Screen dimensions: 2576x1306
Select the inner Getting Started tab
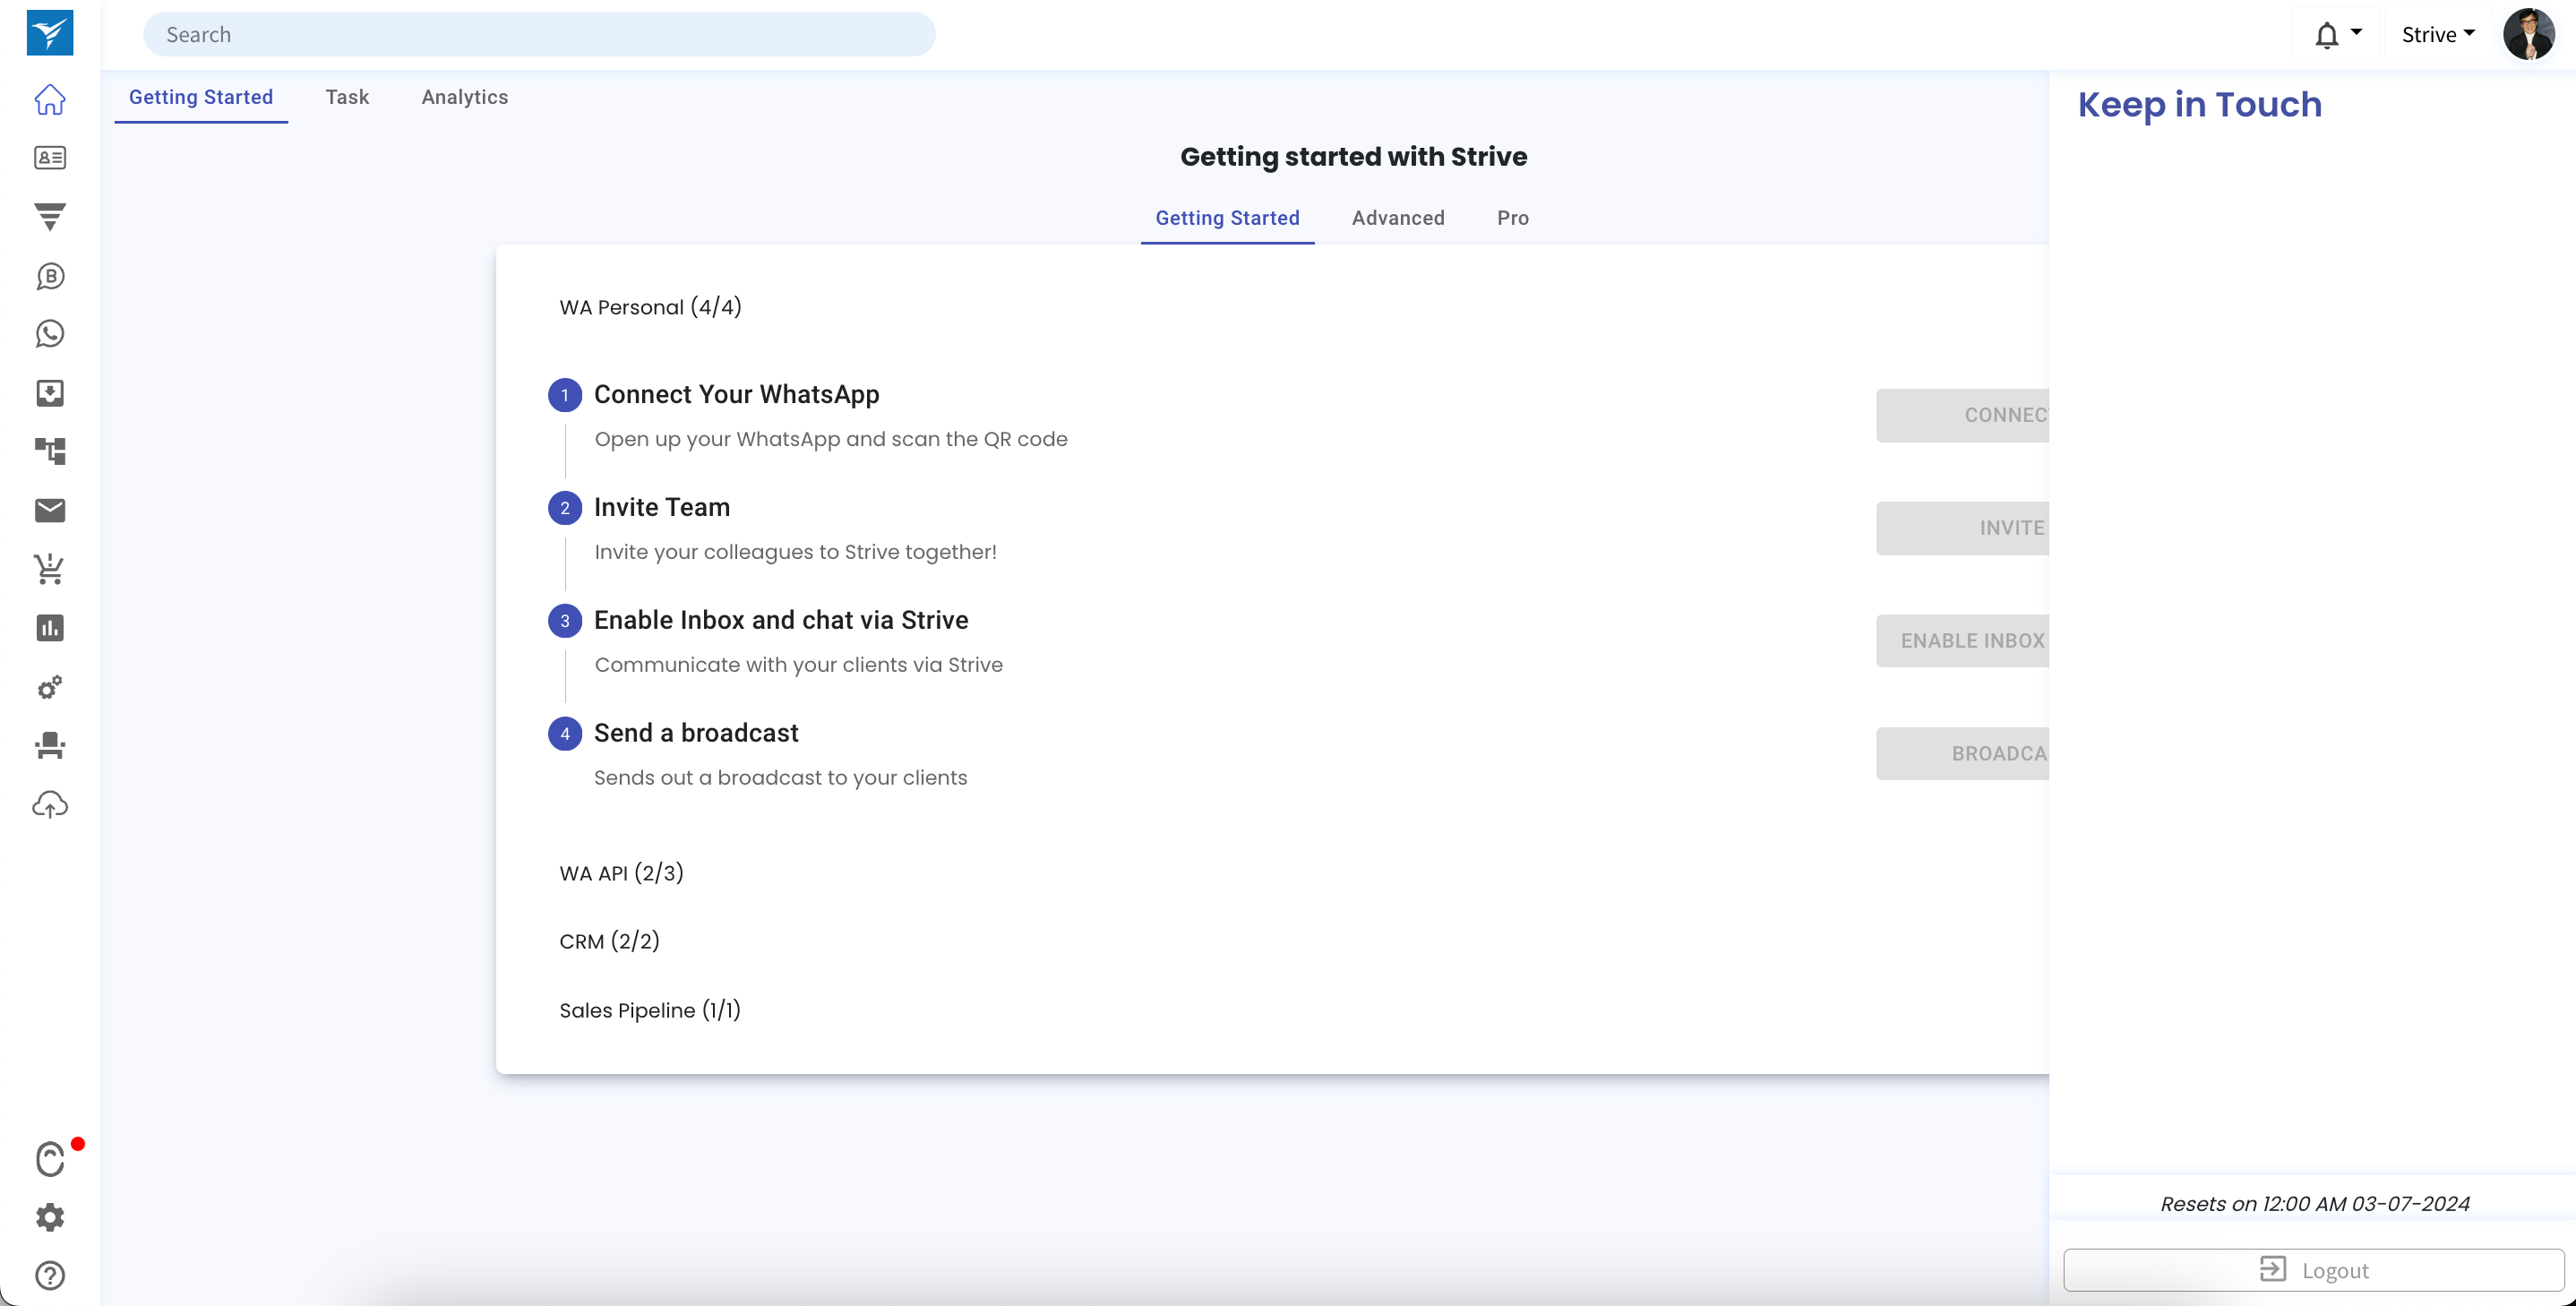point(1227,218)
